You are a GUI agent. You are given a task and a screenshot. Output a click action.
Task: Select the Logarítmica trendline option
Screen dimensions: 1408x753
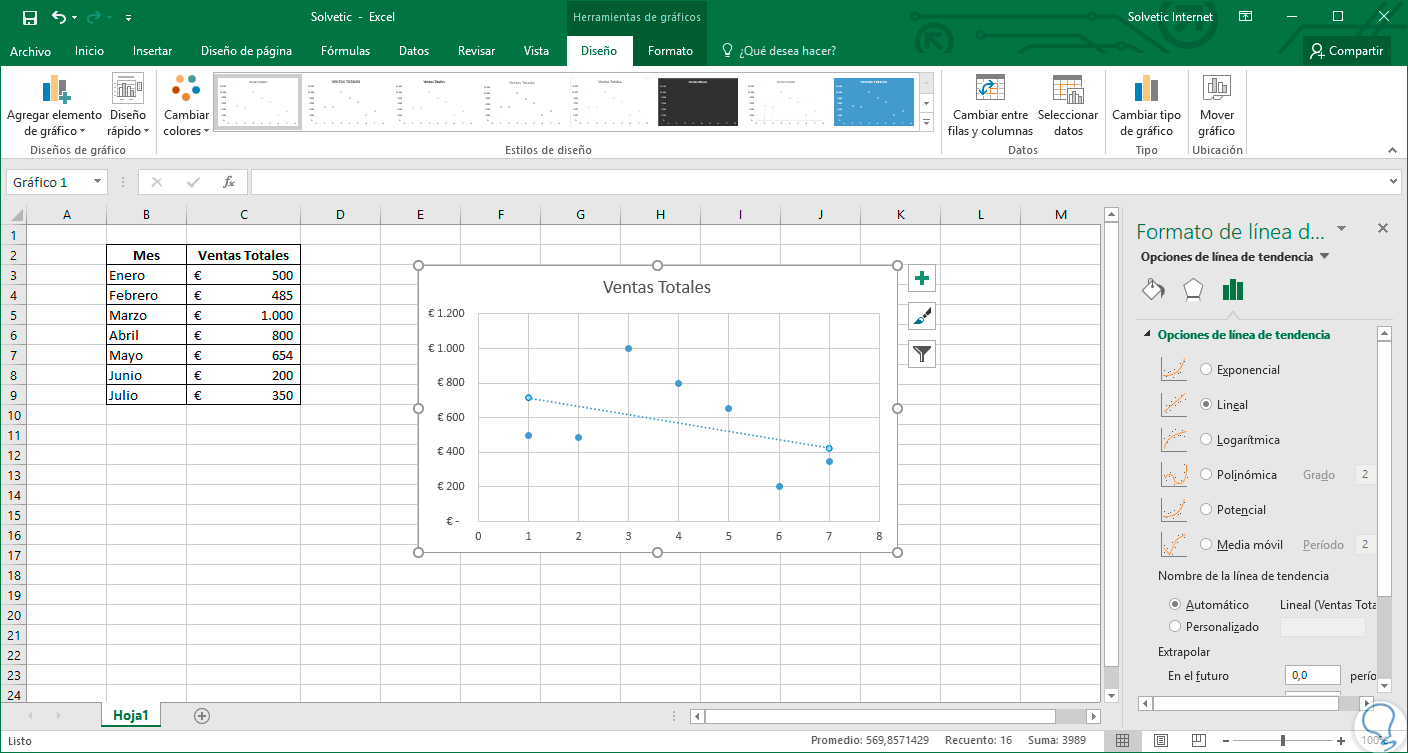click(x=1206, y=439)
